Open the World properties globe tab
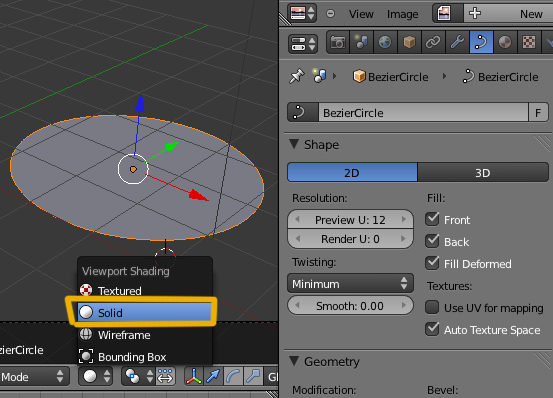This screenshot has height=398, width=553. point(385,43)
